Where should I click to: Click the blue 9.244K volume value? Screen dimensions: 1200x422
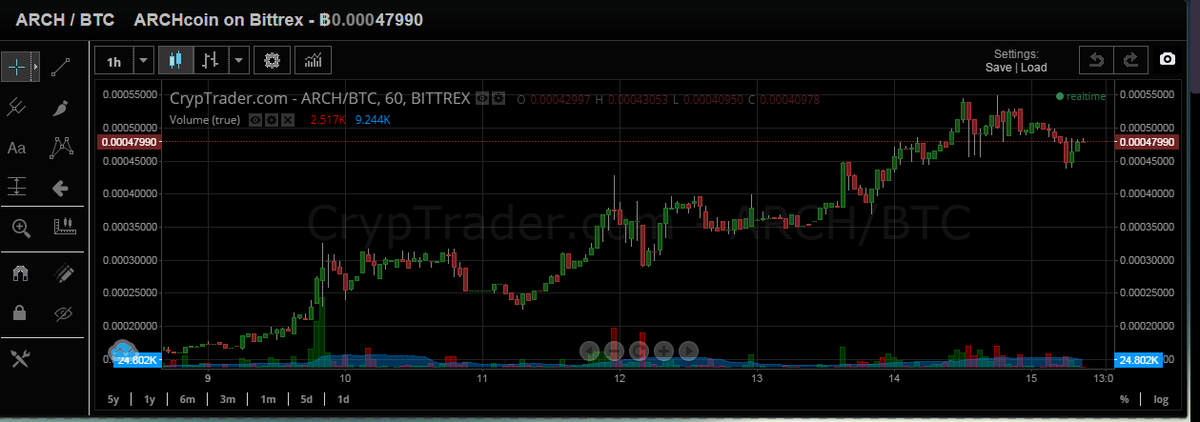[372, 120]
